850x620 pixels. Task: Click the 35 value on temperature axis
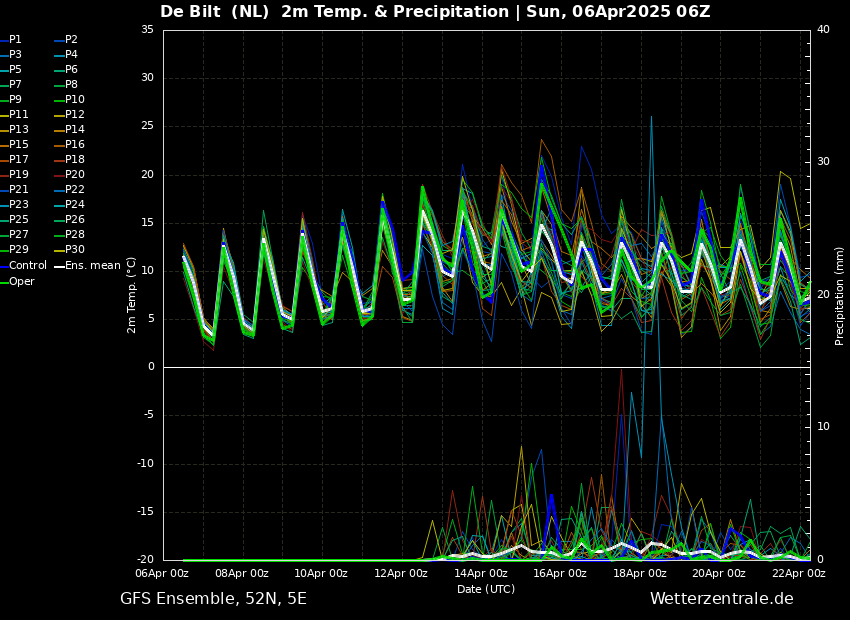pyautogui.click(x=147, y=30)
